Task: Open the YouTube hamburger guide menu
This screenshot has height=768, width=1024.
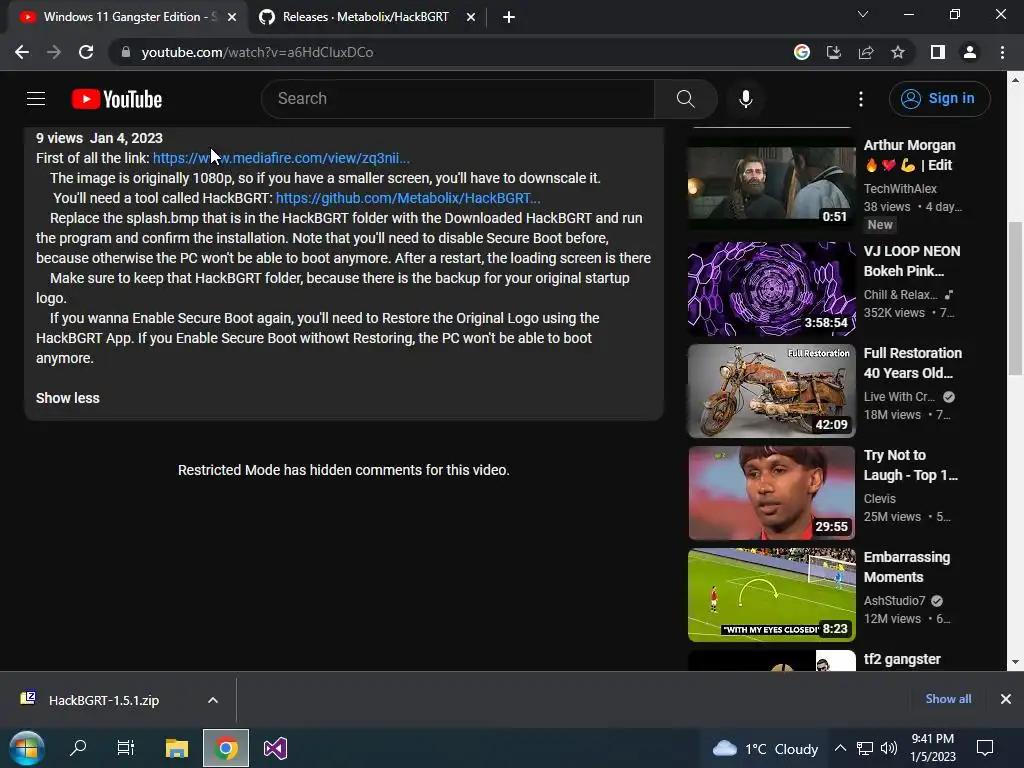Action: [36, 99]
